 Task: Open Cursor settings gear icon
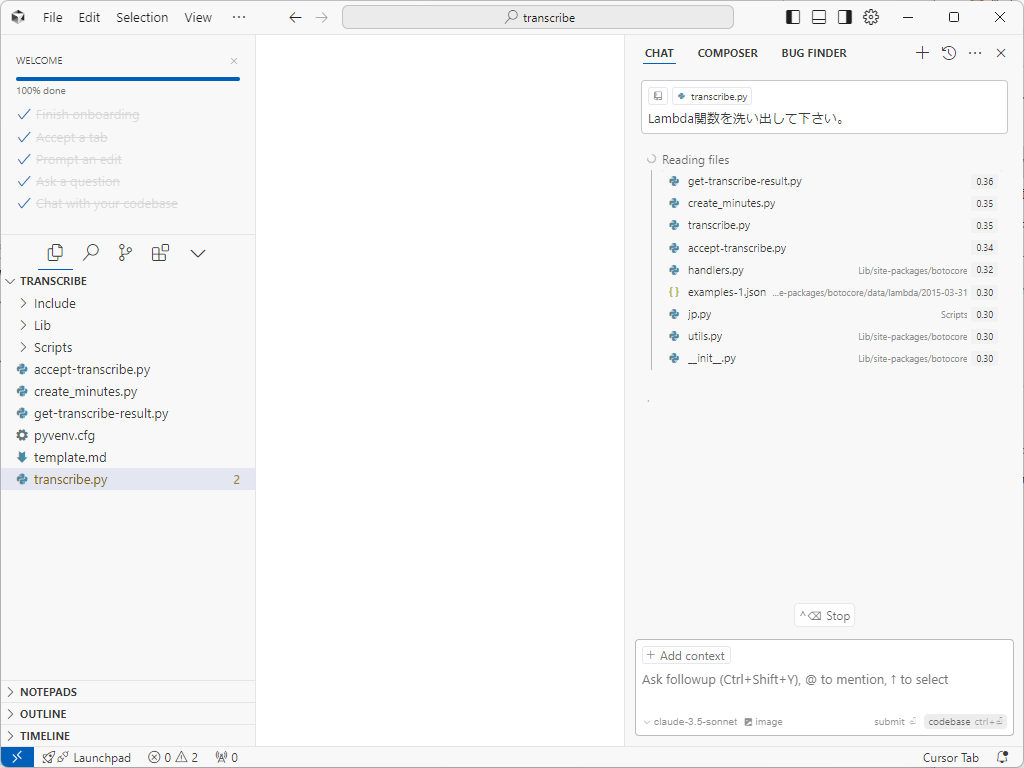tap(871, 17)
